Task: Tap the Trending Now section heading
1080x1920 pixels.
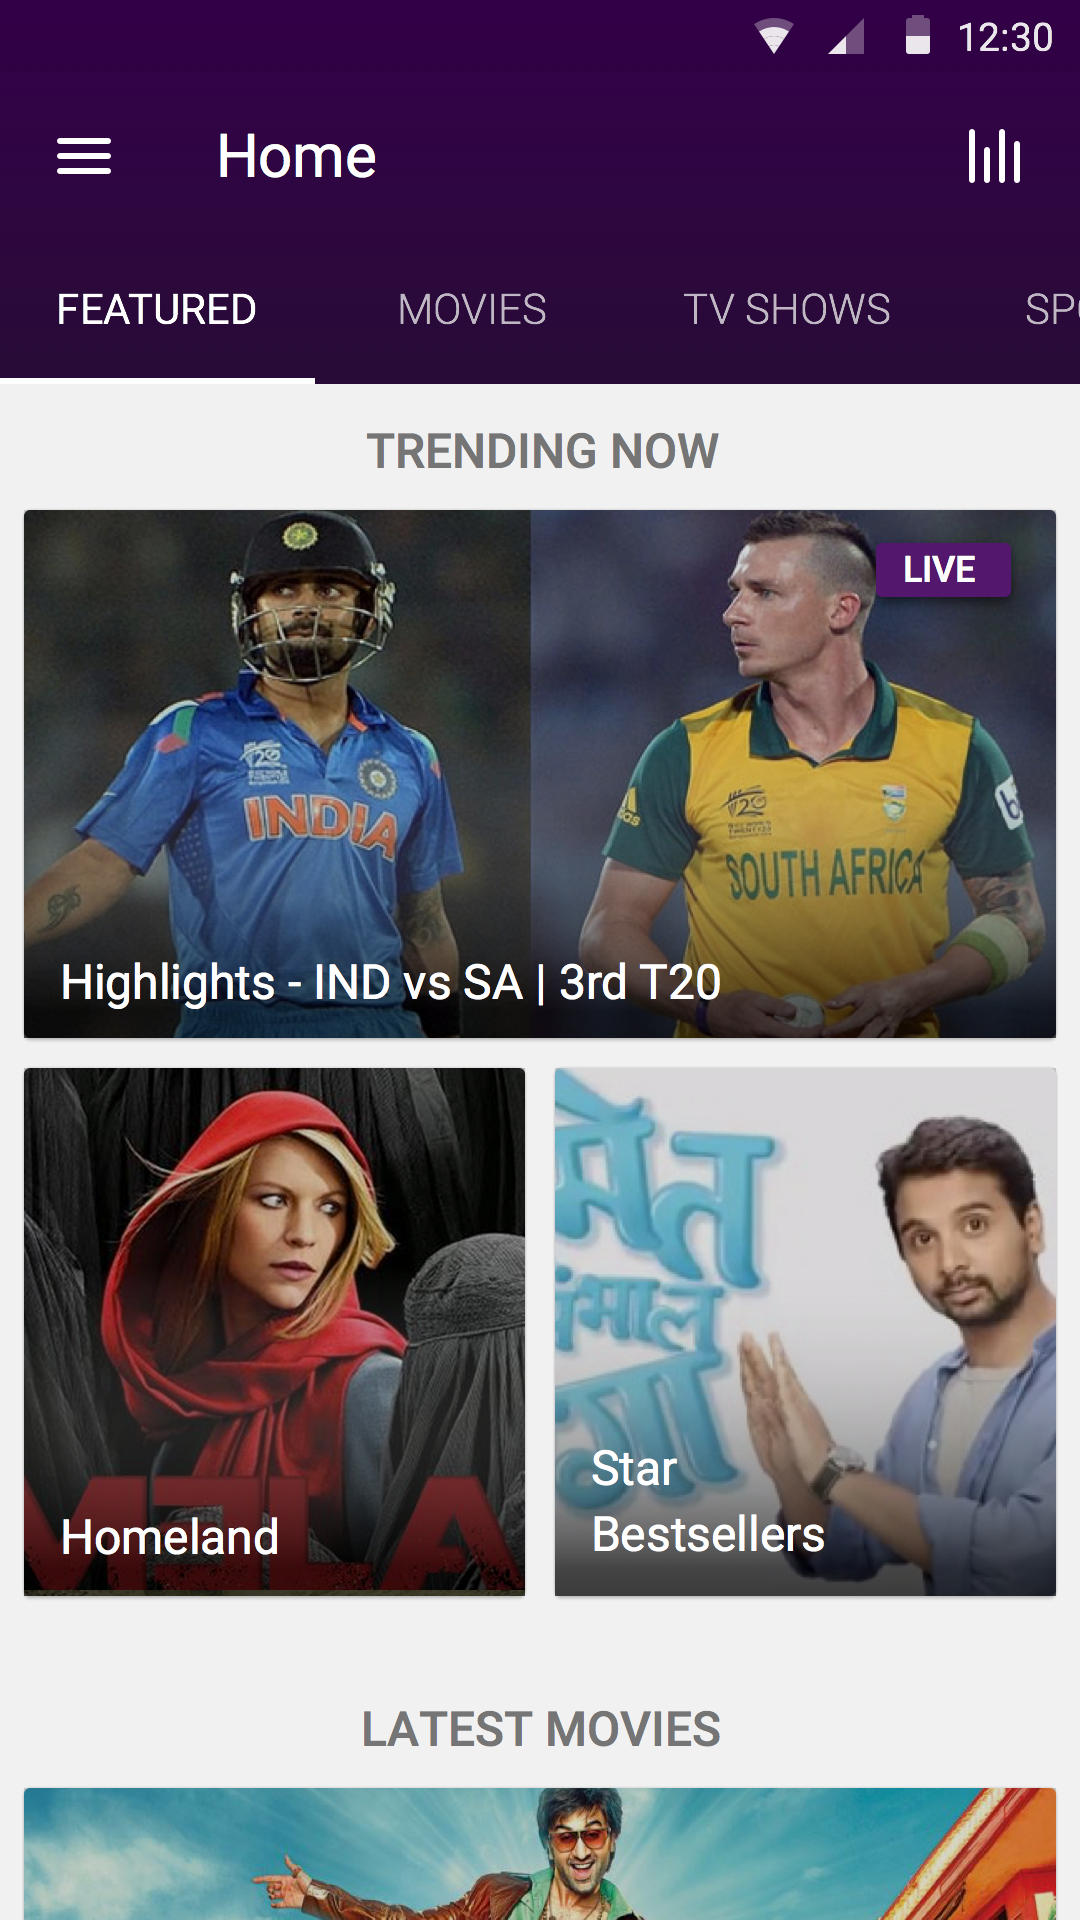Action: (x=542, y=451)
